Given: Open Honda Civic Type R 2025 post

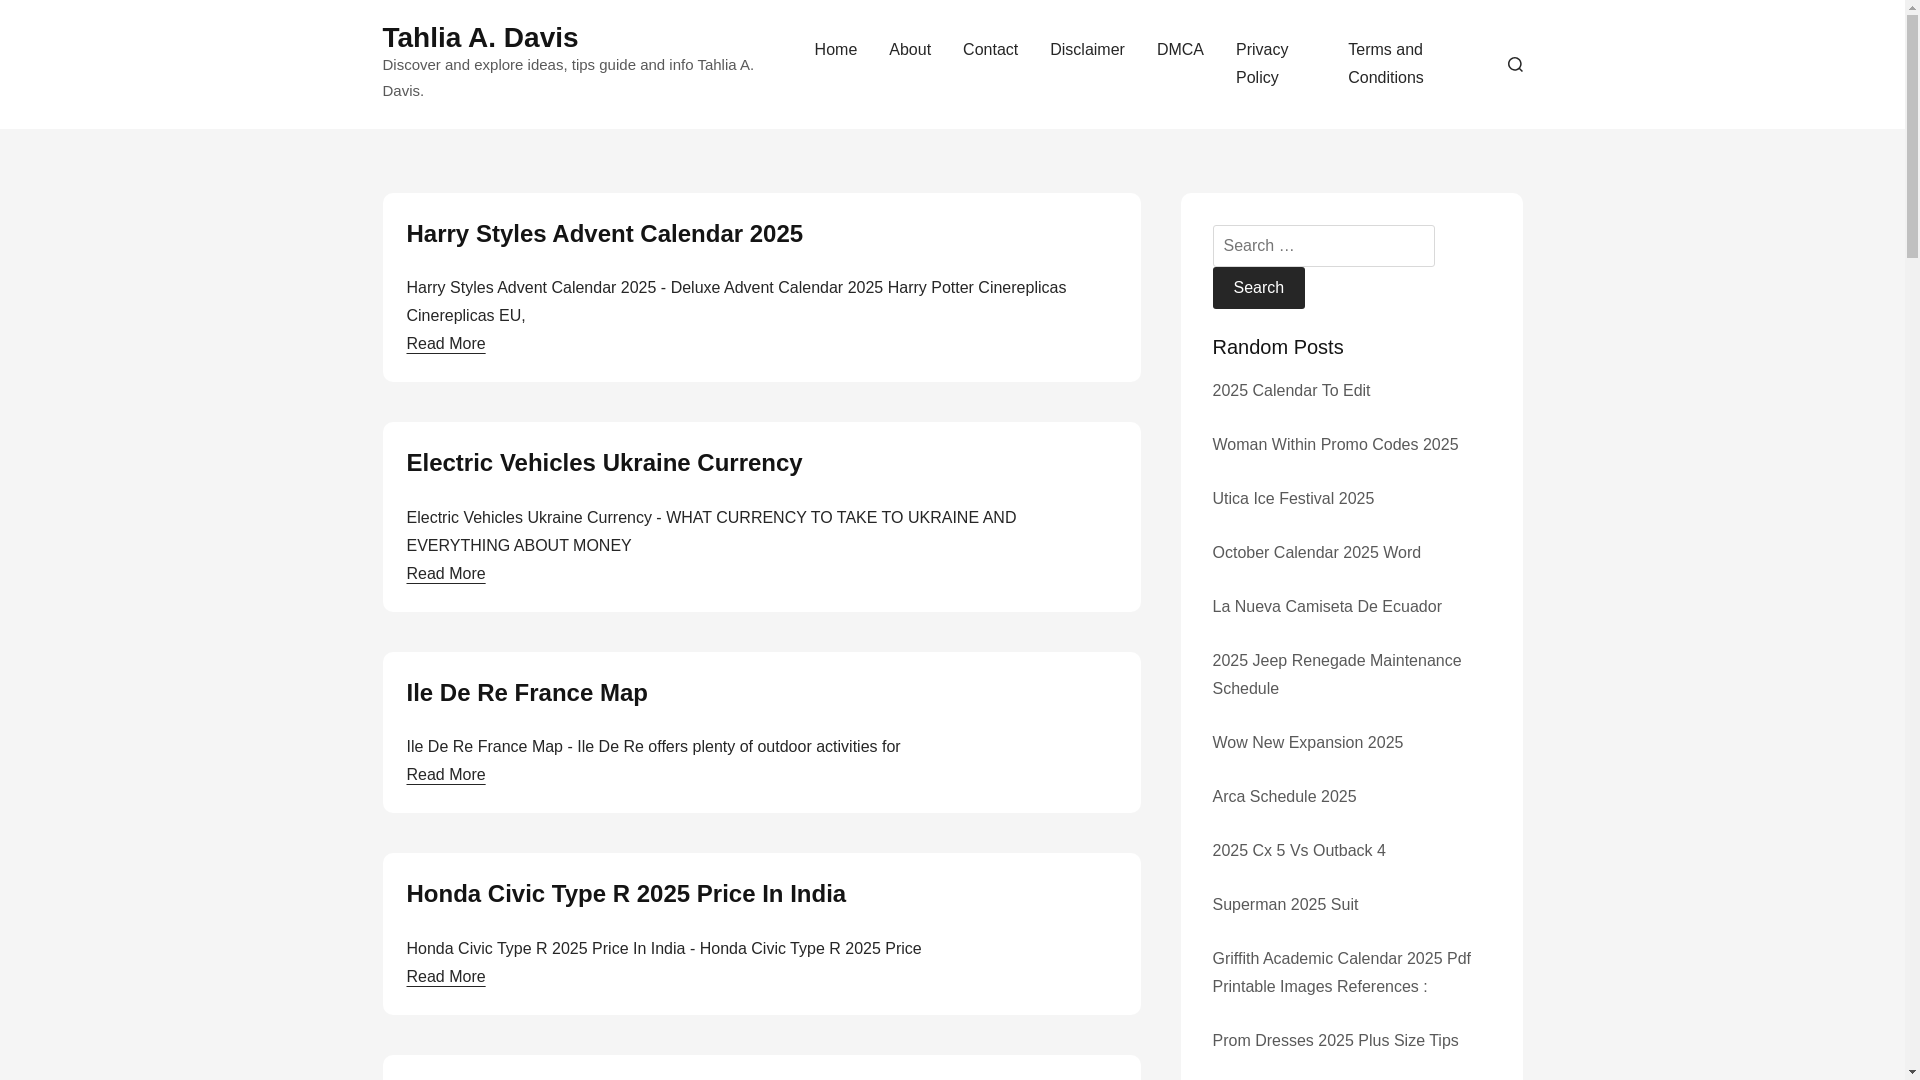Looking at the screenshot, I should [625, 894].
